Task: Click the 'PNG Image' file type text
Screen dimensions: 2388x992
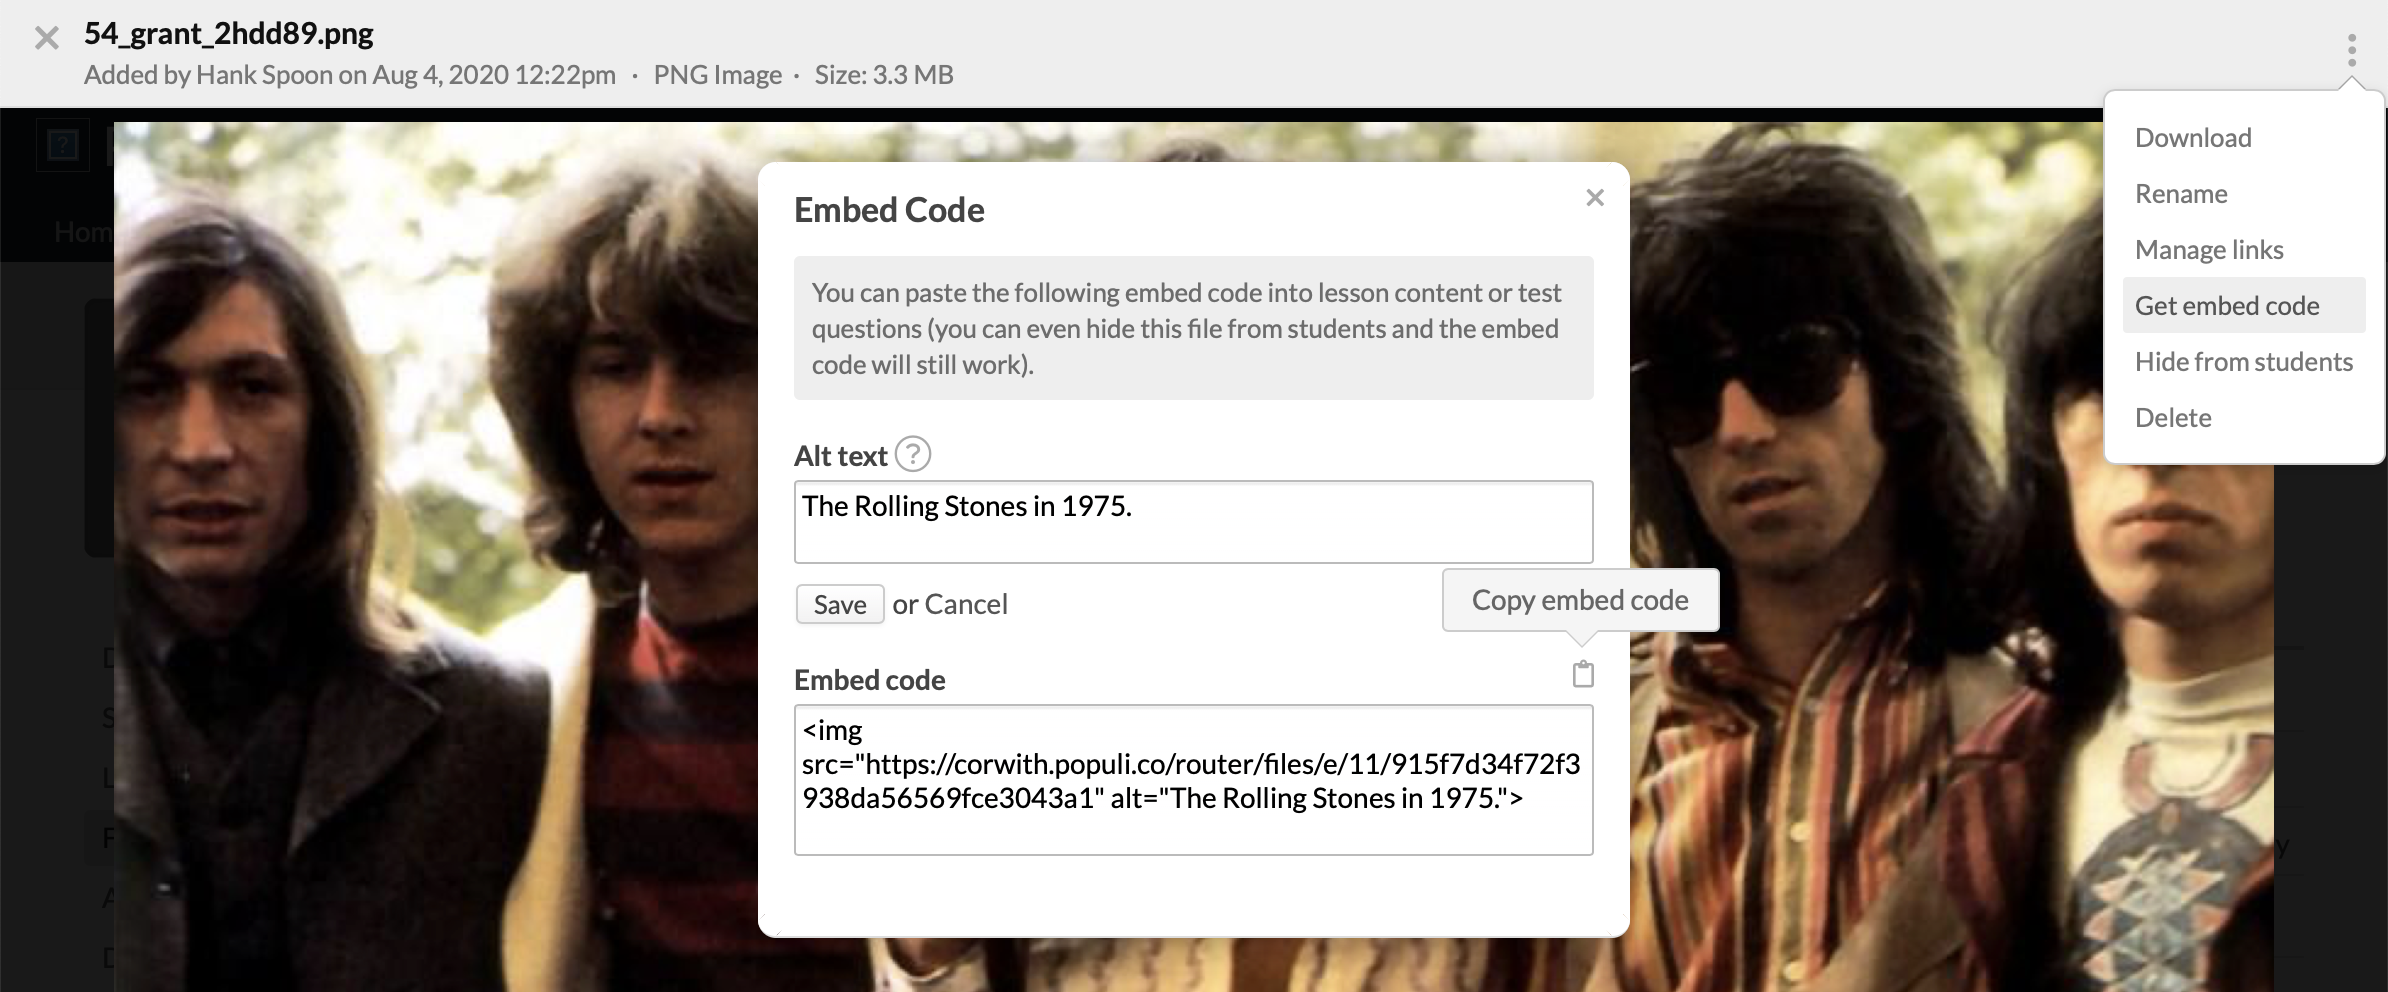Action: [718, 75]
